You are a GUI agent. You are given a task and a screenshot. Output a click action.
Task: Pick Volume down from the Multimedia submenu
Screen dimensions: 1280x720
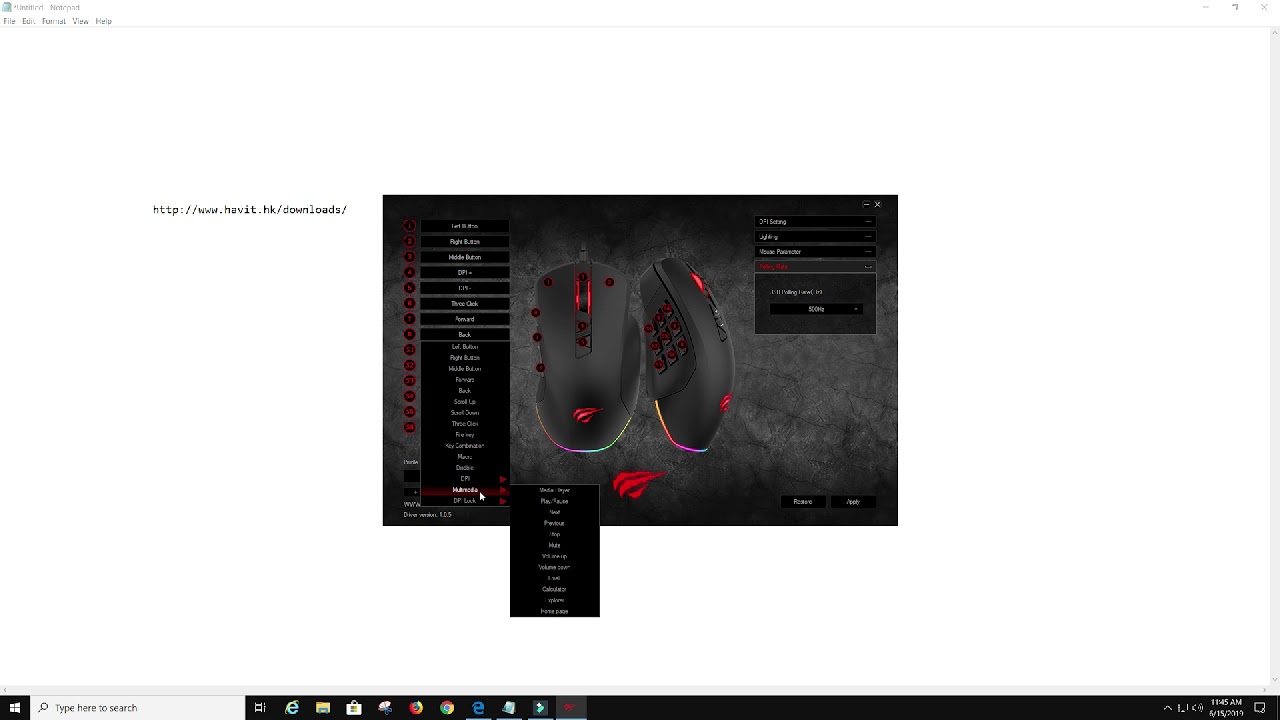click(x=554, y=567)
